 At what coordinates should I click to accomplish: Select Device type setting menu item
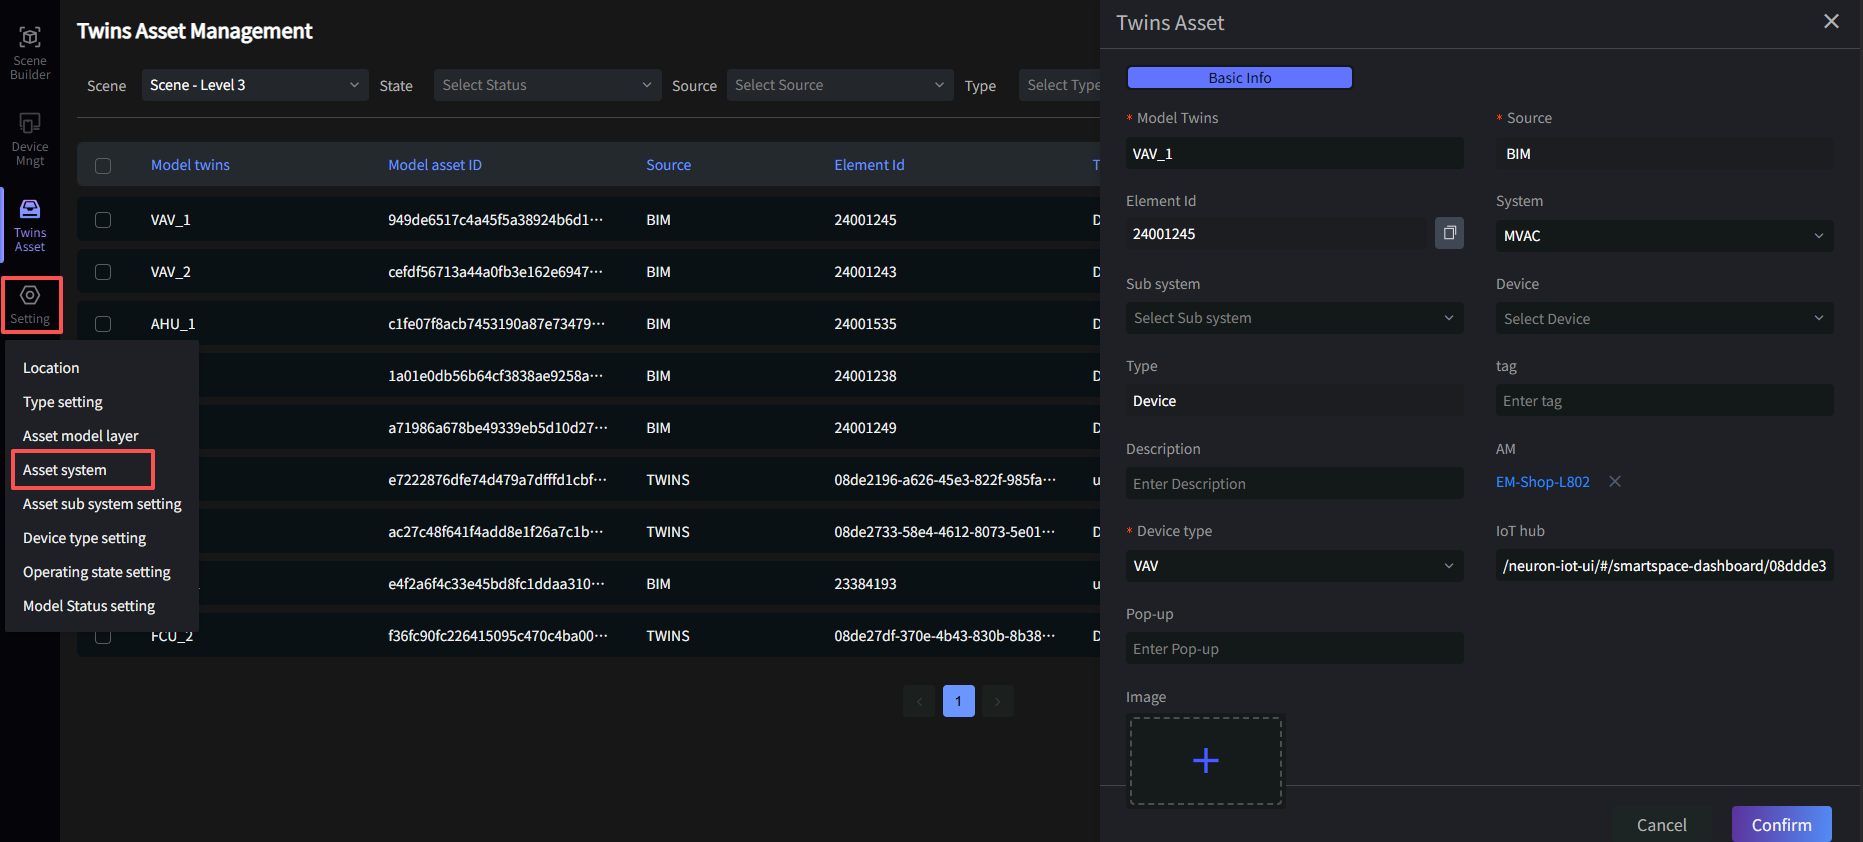click(85, 538)
